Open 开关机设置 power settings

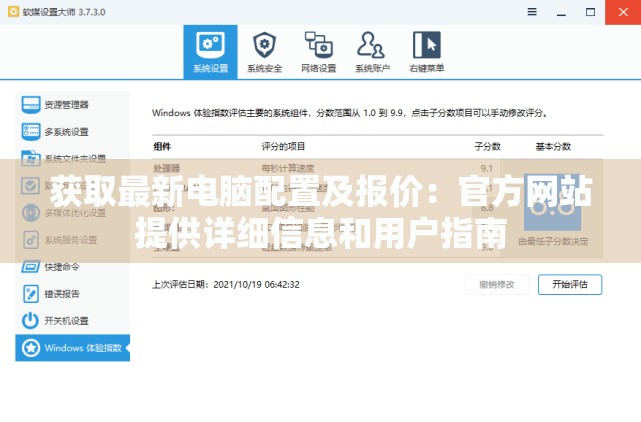click(72, 321)
